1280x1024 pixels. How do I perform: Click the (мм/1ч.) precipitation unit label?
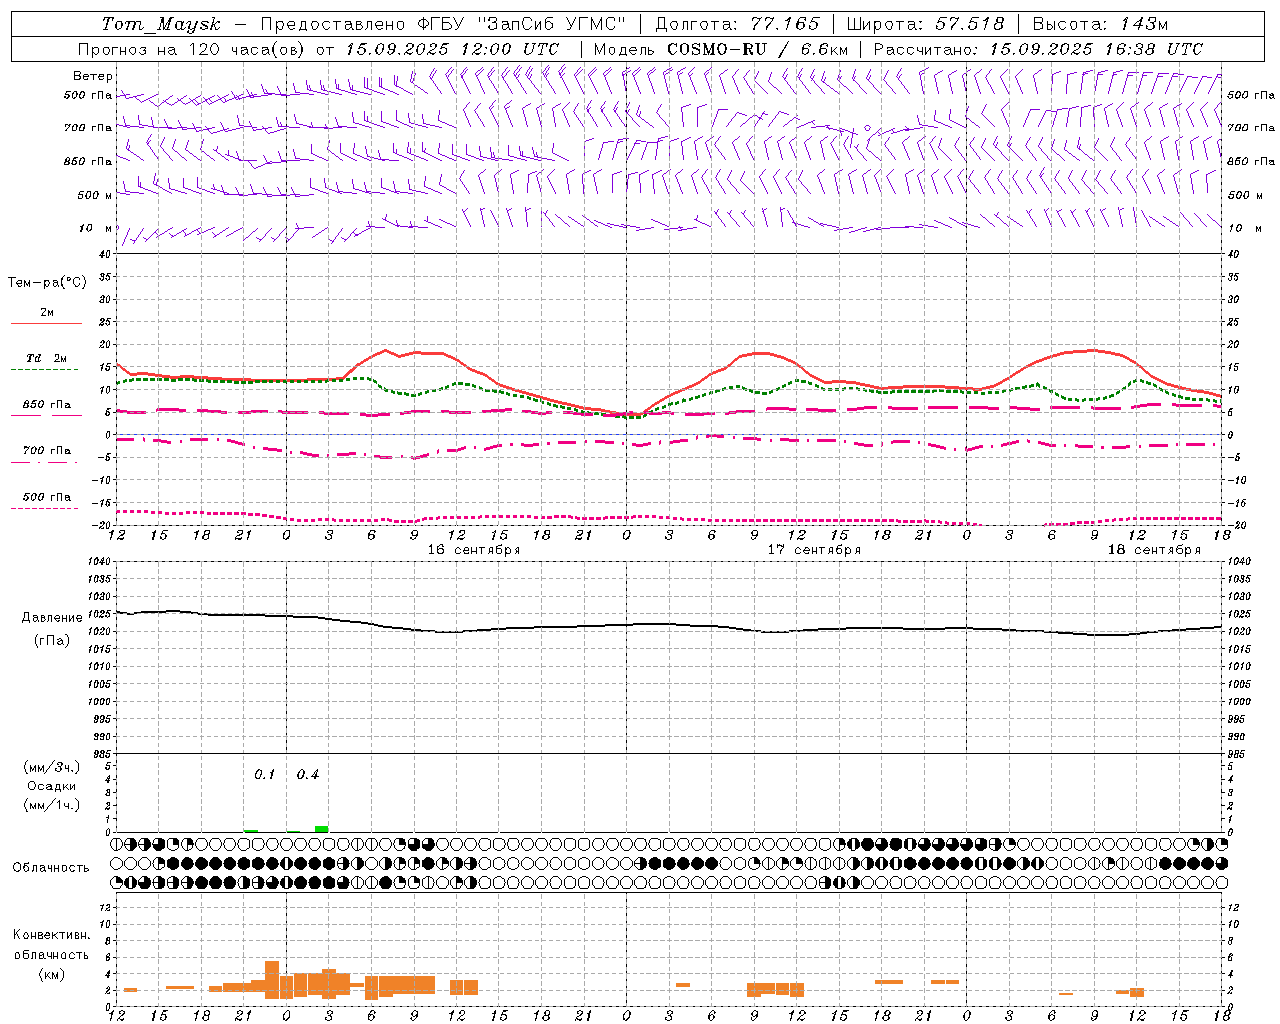pos(52,805)
